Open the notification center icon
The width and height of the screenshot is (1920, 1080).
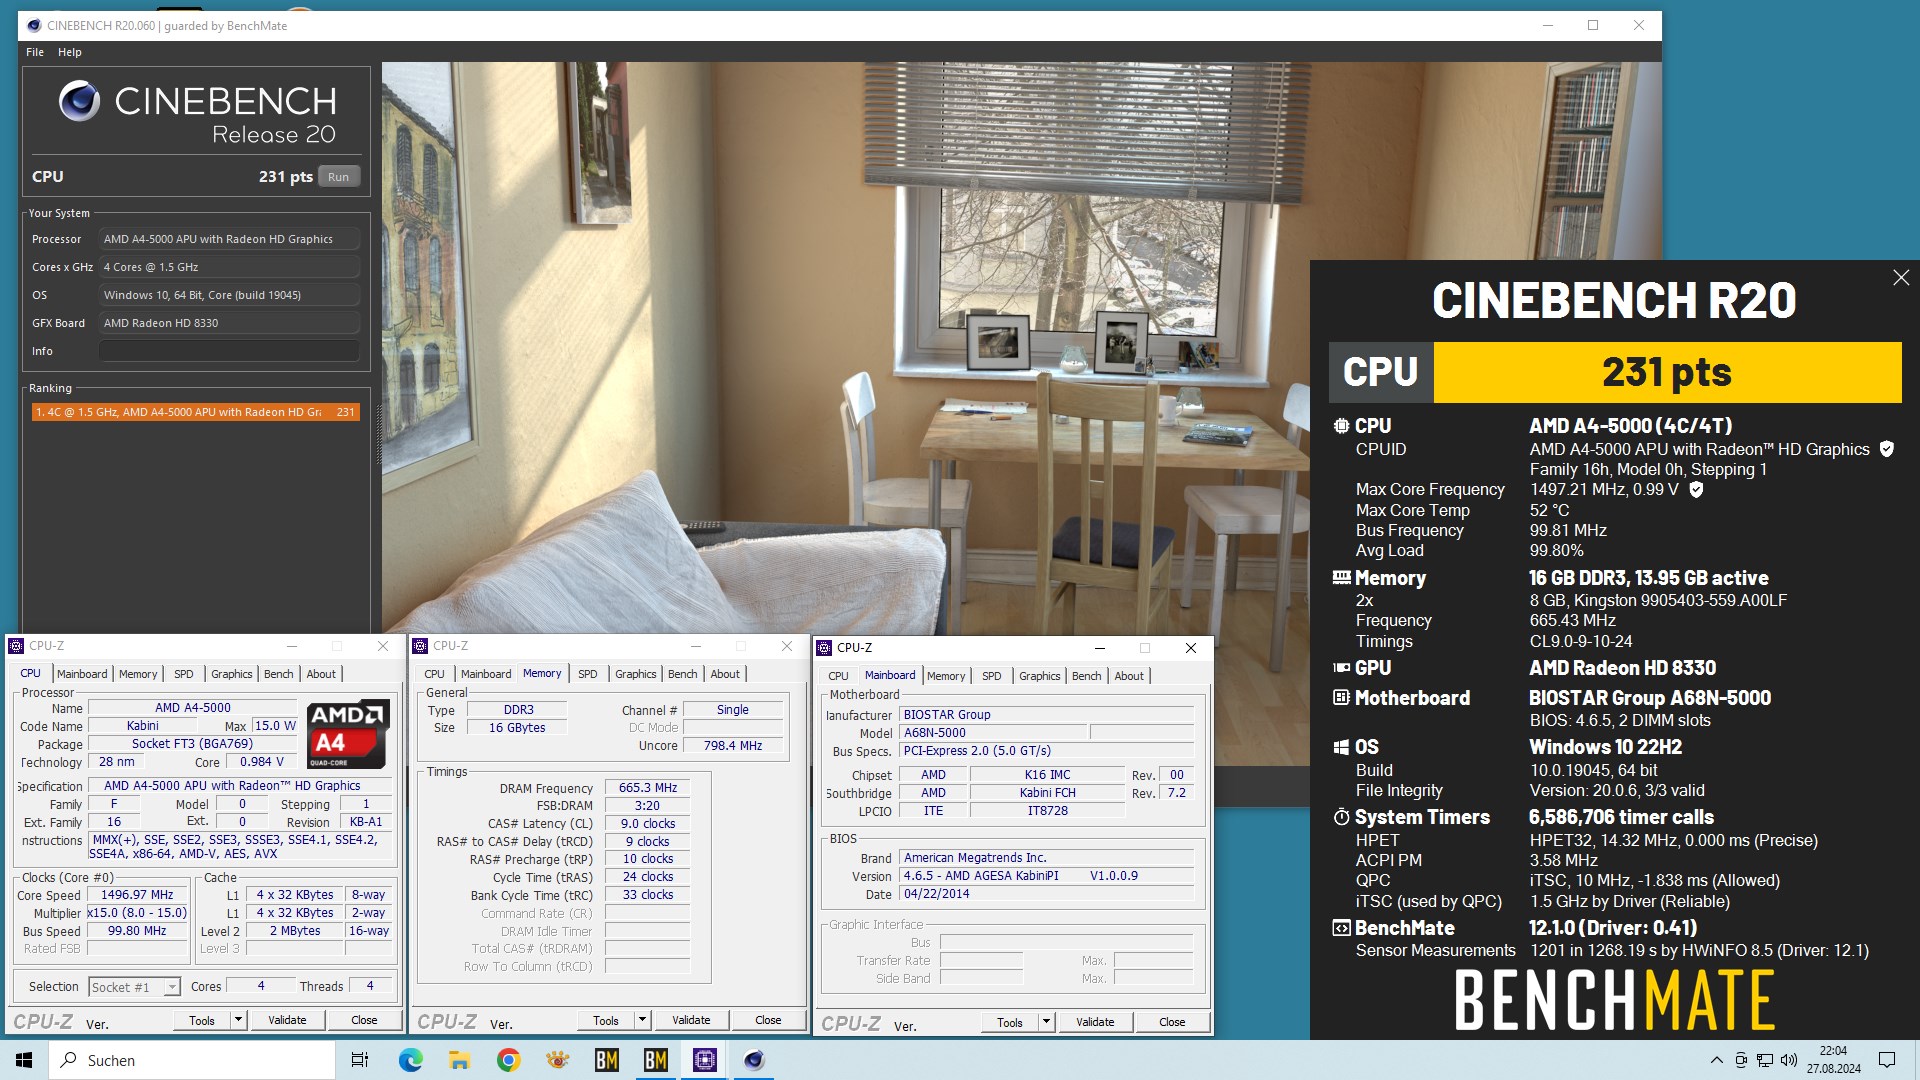(x=1887, y=1060)
